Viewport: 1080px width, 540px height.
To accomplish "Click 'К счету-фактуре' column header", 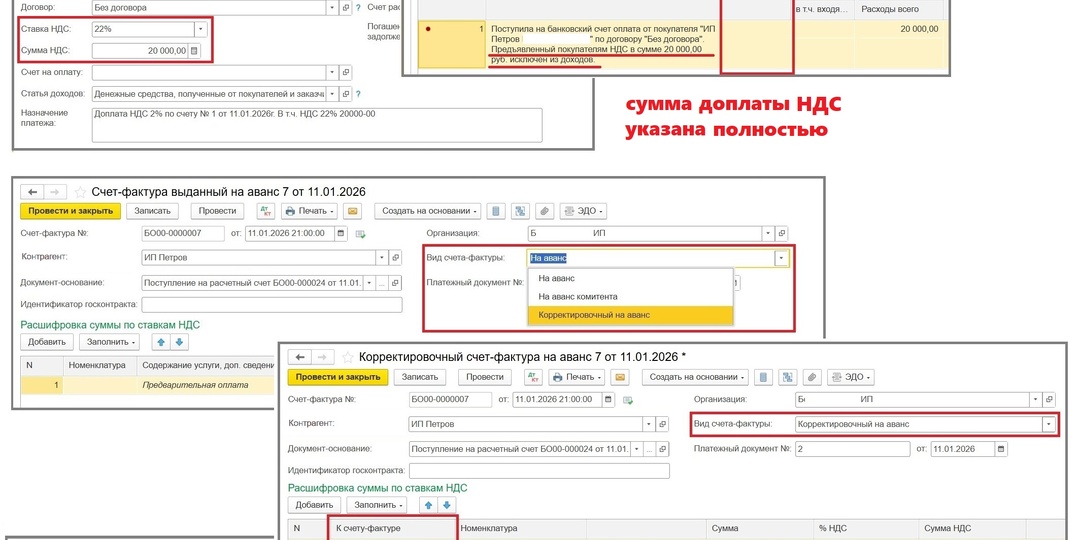I will tap(391, 528).
